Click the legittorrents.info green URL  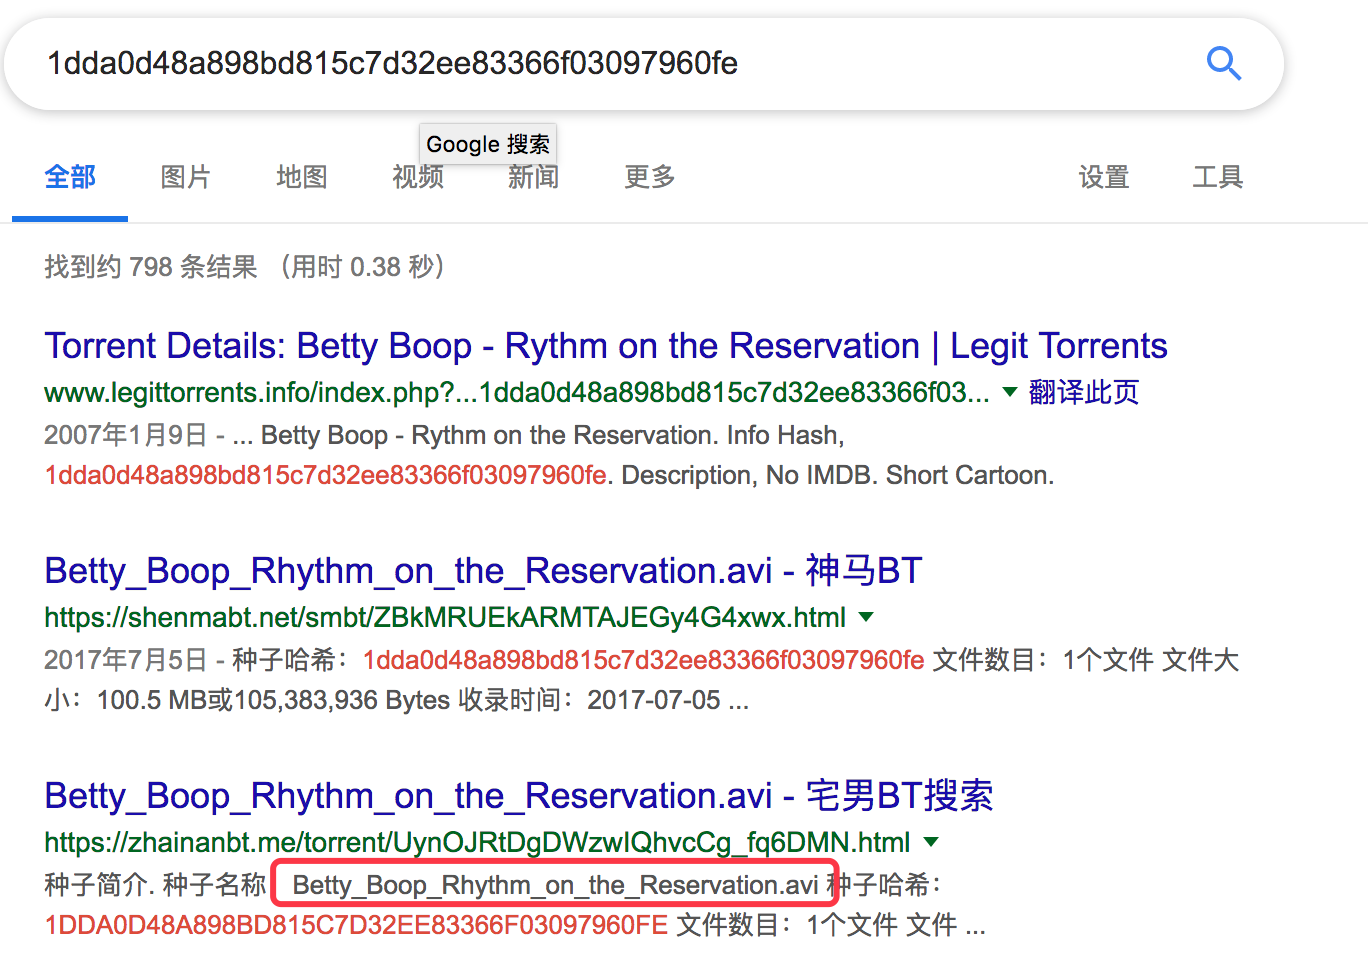pyautogui.click(x=517, y=392)
